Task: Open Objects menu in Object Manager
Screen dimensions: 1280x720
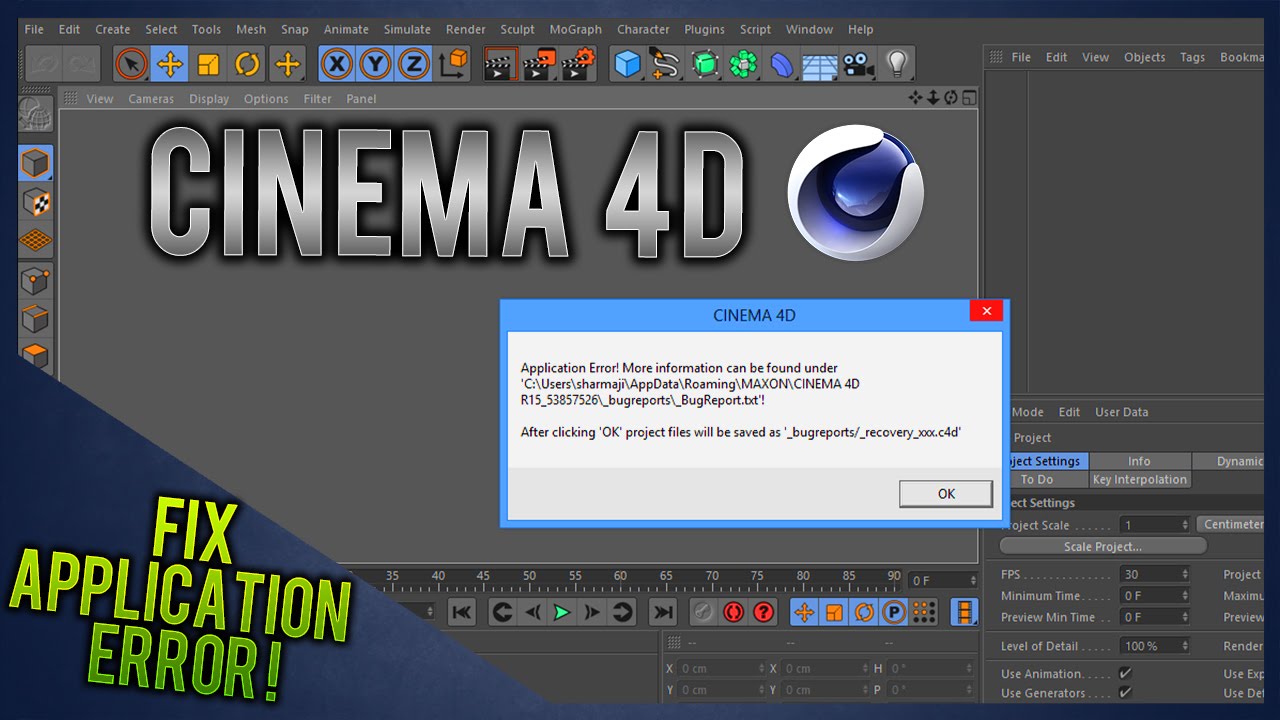Action: pos(1144,57)
